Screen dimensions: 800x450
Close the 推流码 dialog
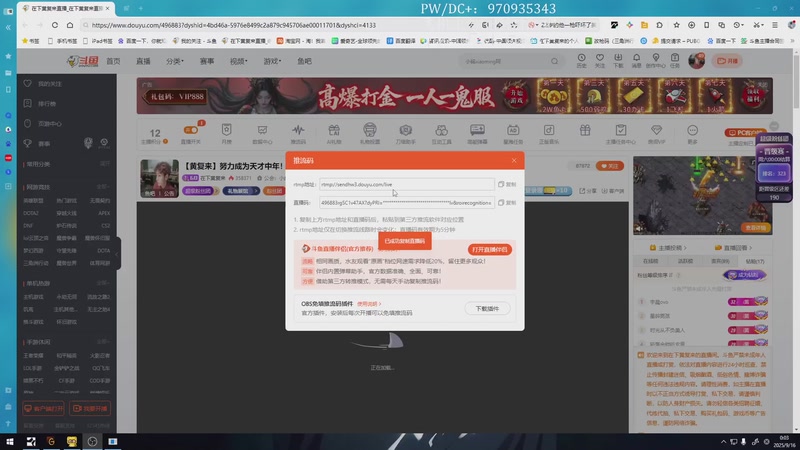514,160
